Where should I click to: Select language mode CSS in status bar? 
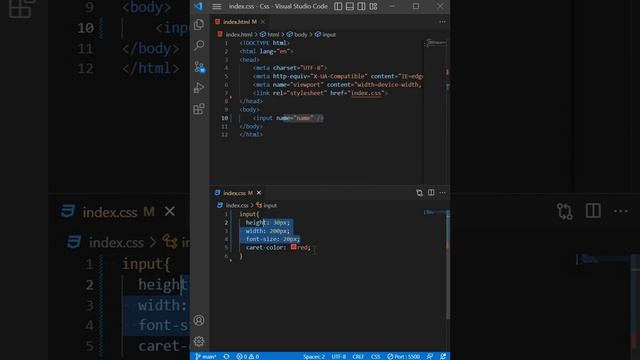[376, 356]
